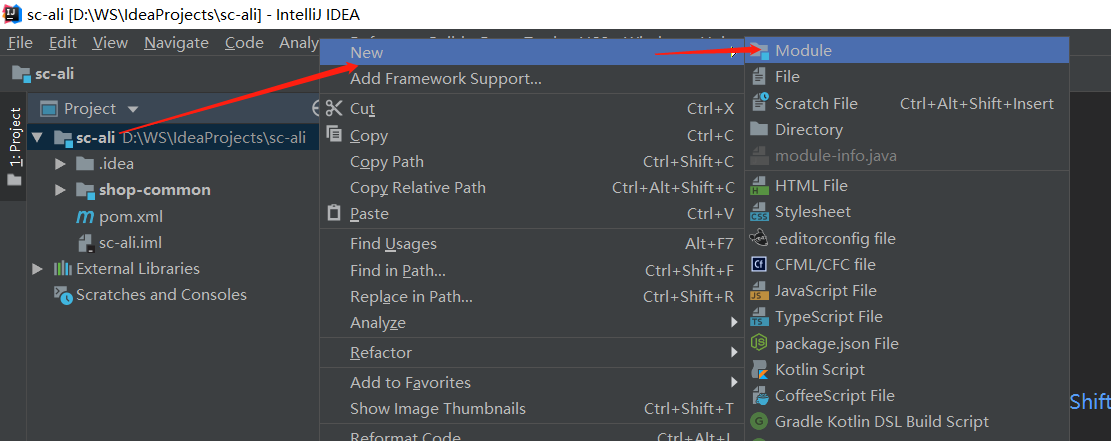Click the Maven pom.xml icon
1111x441 pixels.
(86, 216)
